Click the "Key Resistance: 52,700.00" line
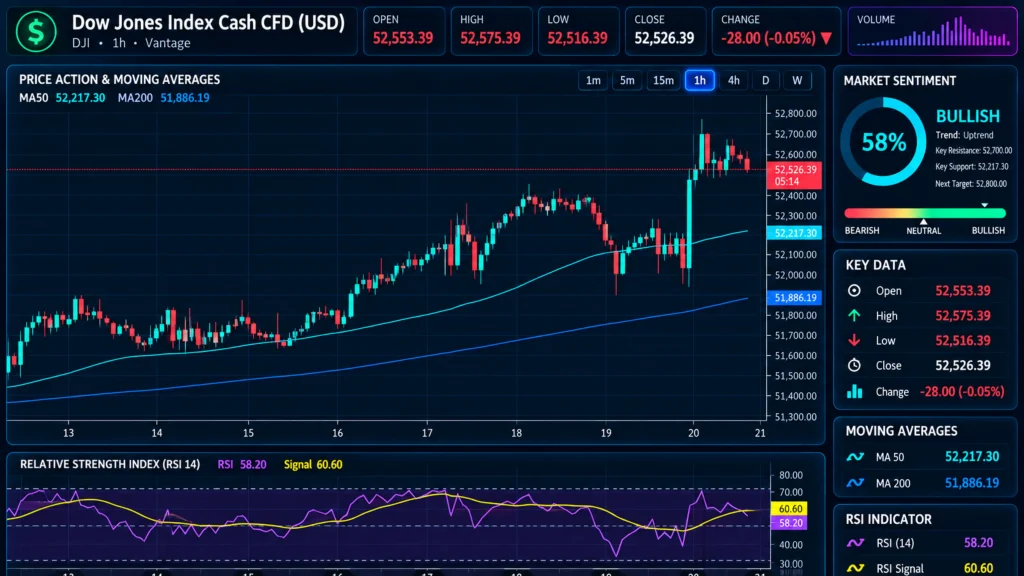1024x576 pixels. tap(974, 151)
